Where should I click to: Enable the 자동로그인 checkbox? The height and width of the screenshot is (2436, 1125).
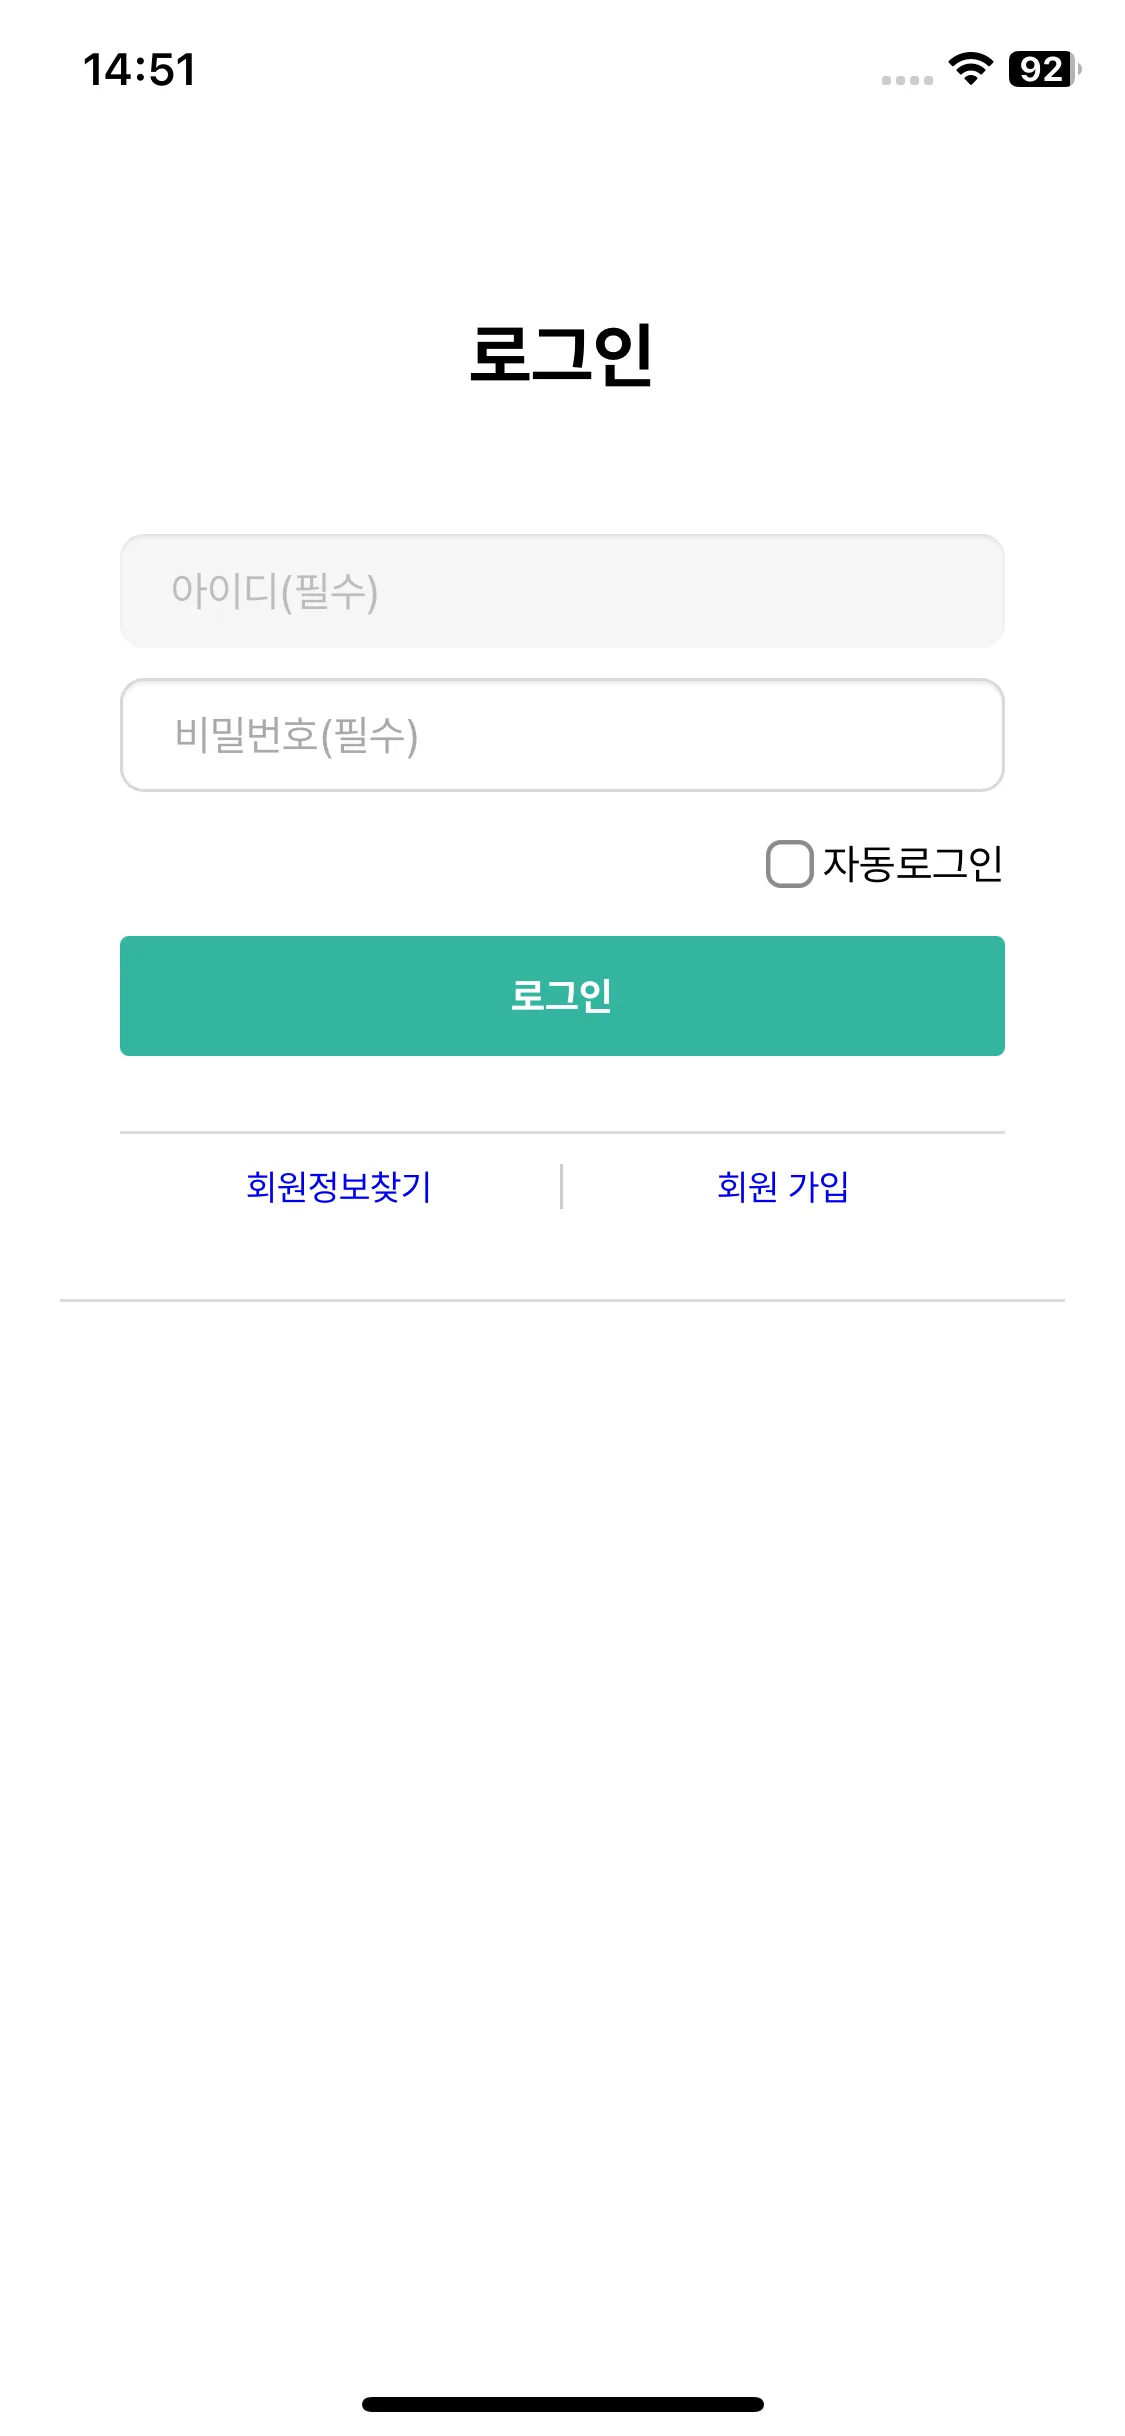pyautogui.click(x=789, y=864)
